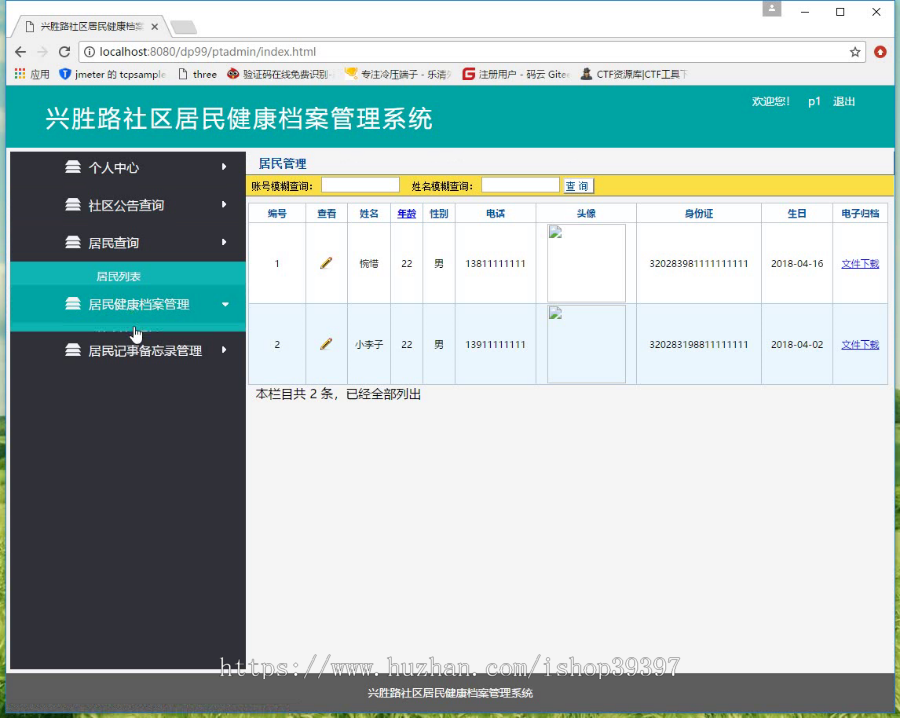The width and height of the screenshot is (900, 718).
Task: Bookmark page with the star icon
Action: click(855, 52)
